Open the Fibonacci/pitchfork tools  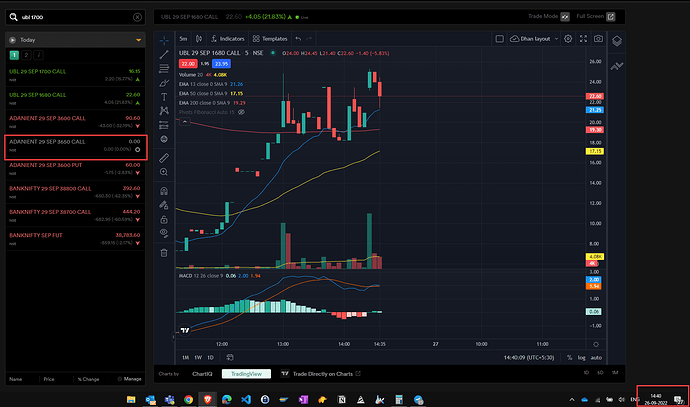(x=164, y=69)
